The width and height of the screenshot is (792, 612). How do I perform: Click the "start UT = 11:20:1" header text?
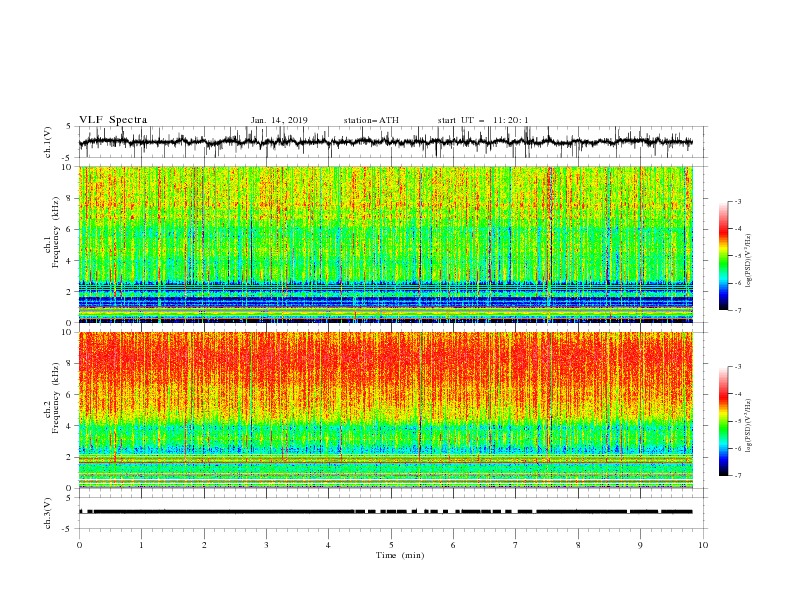point(483,120)
